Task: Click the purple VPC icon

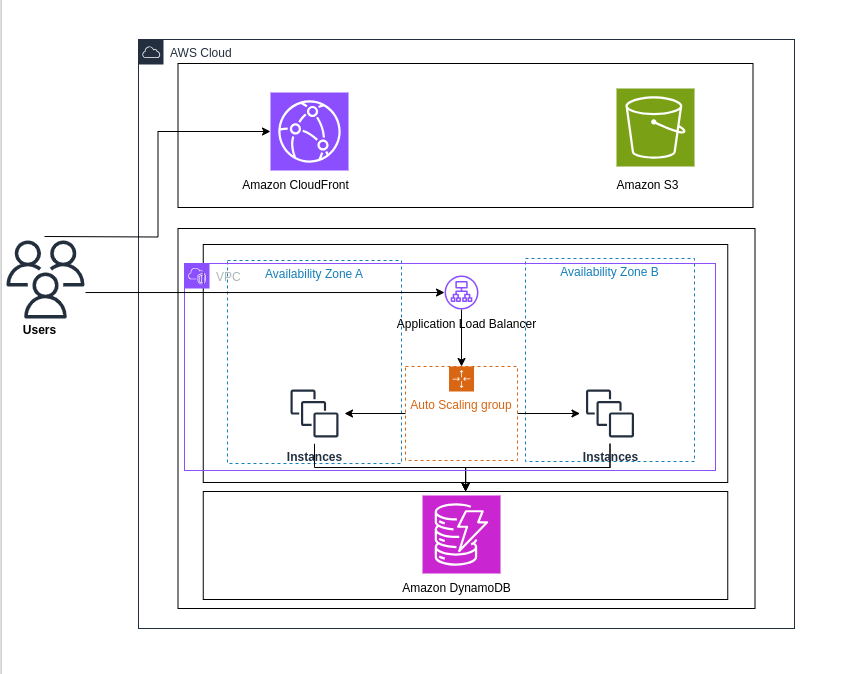Action: (x=197, y=276)
